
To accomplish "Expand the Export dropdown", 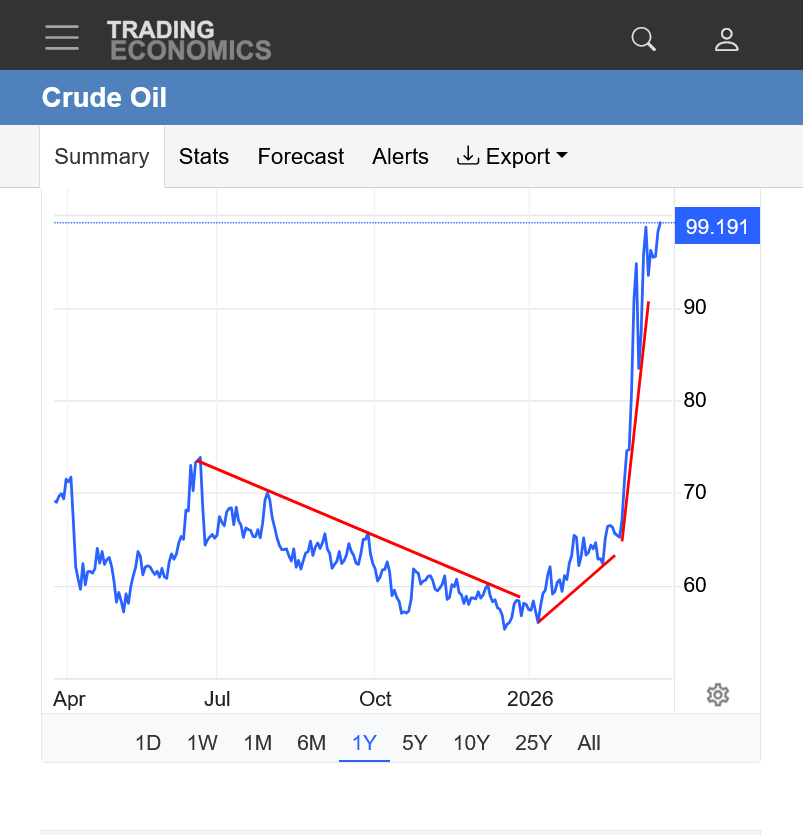I will pos(512,157).
